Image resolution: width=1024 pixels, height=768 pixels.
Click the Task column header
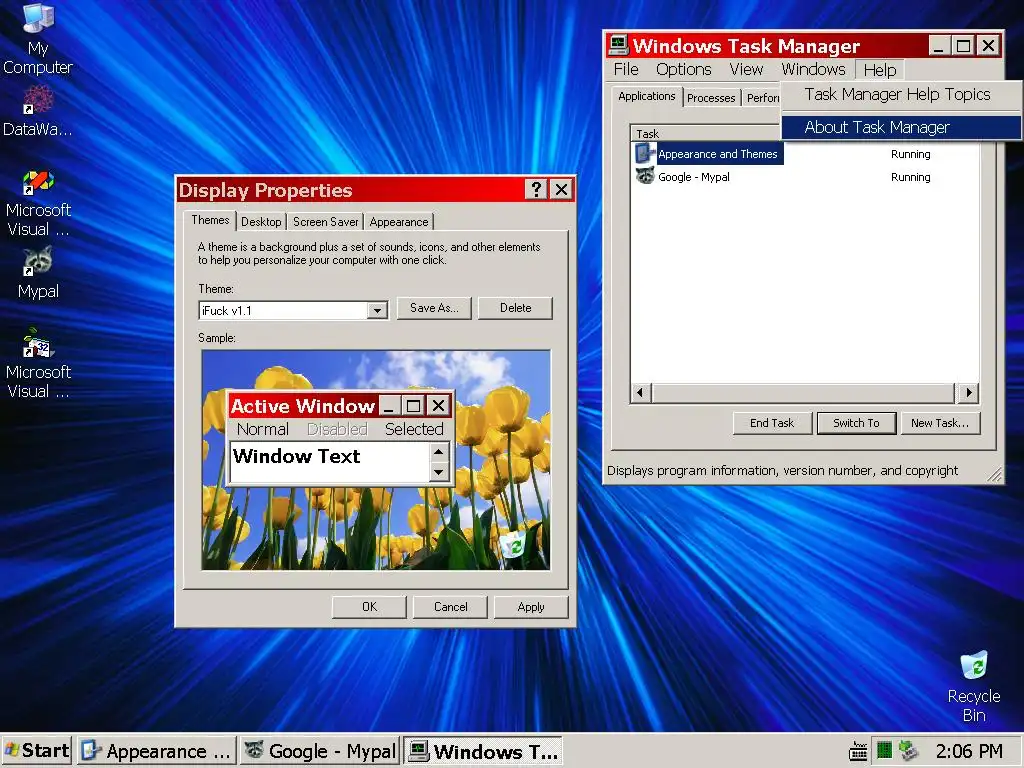click(705, 133)
